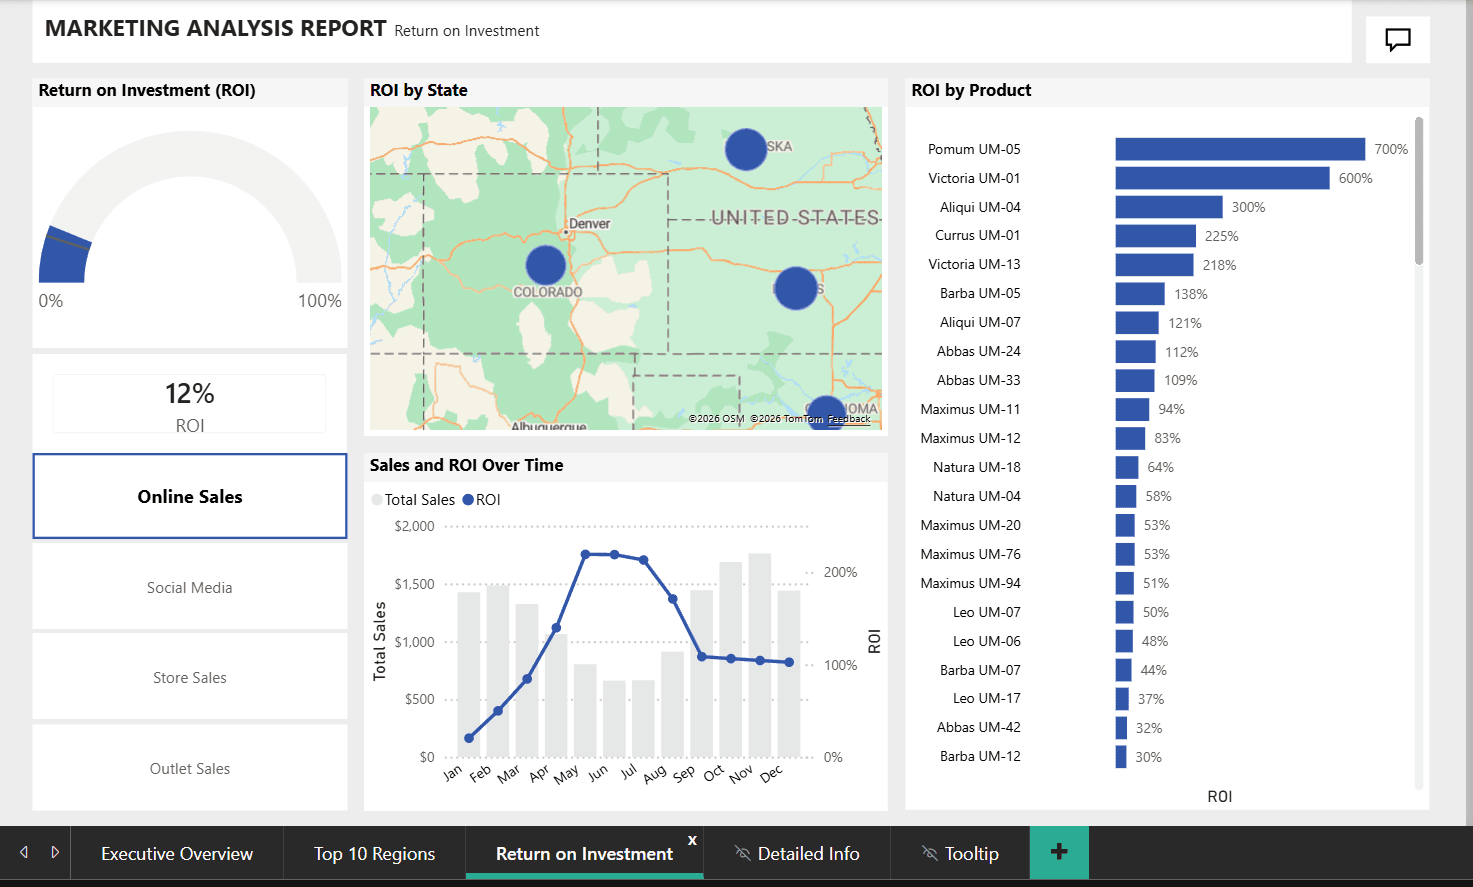Click the Currus UM-01 bar
This screenshot has width=1473, height=887.
click(x=1156, y=236)
